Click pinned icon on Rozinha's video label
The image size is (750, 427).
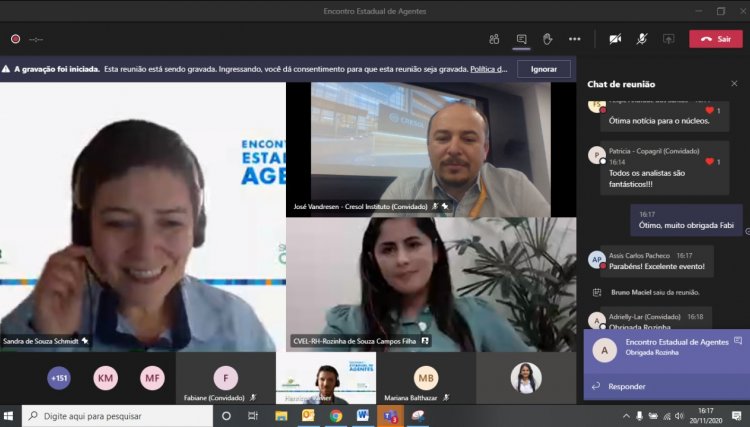[x=425, y=341]
